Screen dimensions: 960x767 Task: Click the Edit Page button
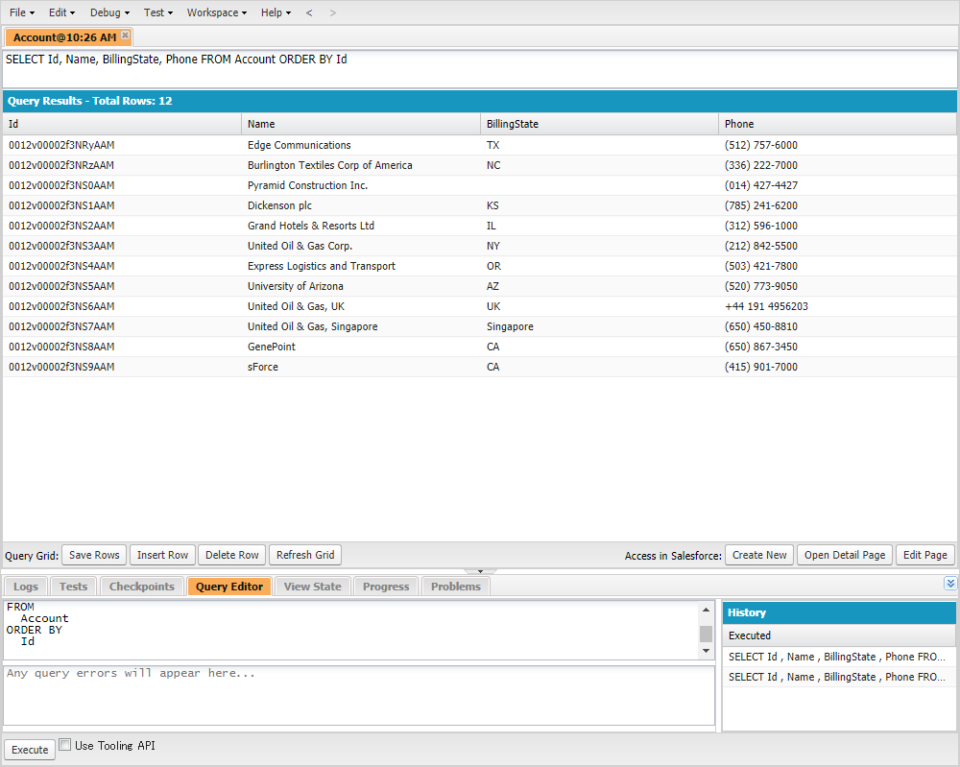click(x=925, y=555)
